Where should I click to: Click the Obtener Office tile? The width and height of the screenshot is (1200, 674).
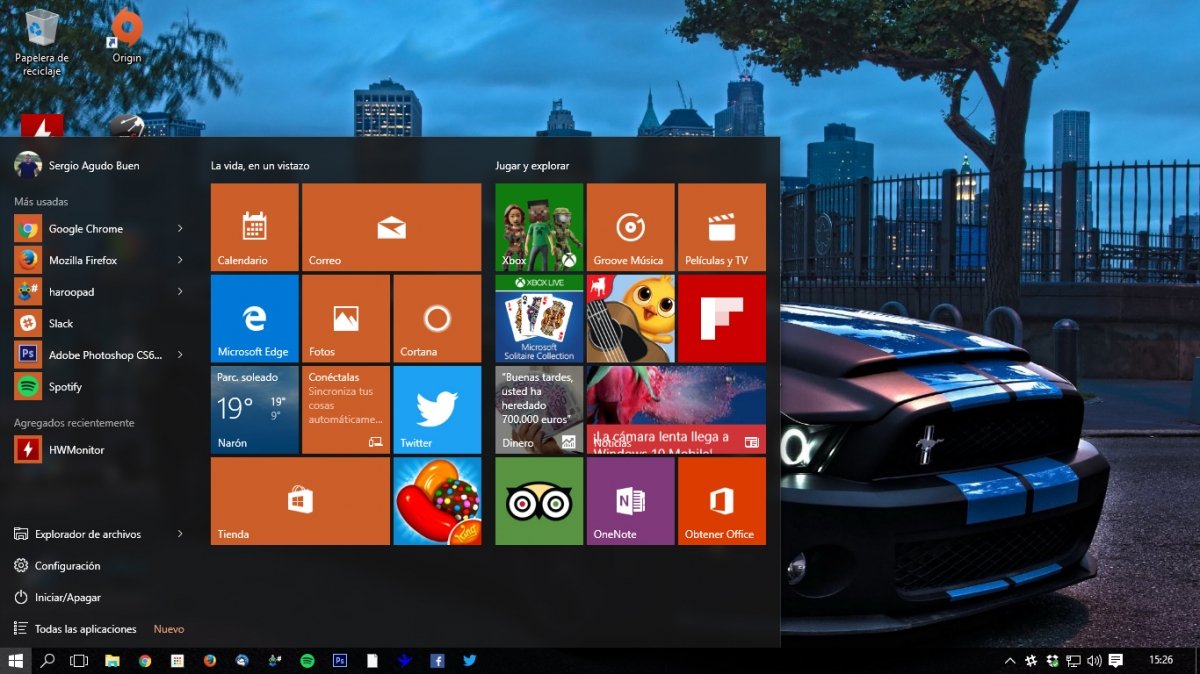[722, 501]
